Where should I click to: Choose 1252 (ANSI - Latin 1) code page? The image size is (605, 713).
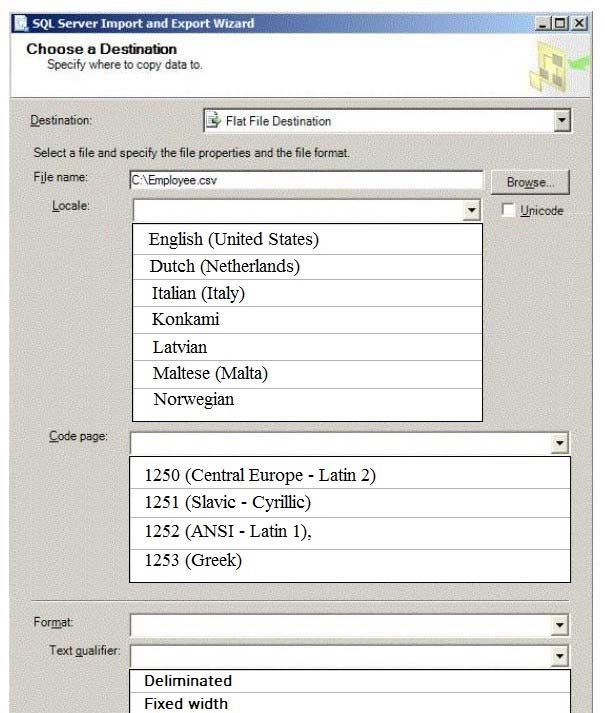(x=349, y=532)
